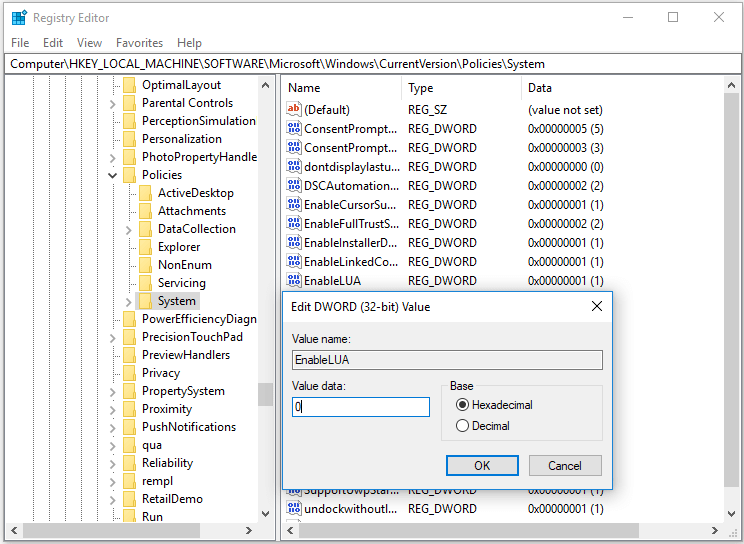Click the Personalization folder icon
Viewport: 744px width, 544px height.
point(129,139)
